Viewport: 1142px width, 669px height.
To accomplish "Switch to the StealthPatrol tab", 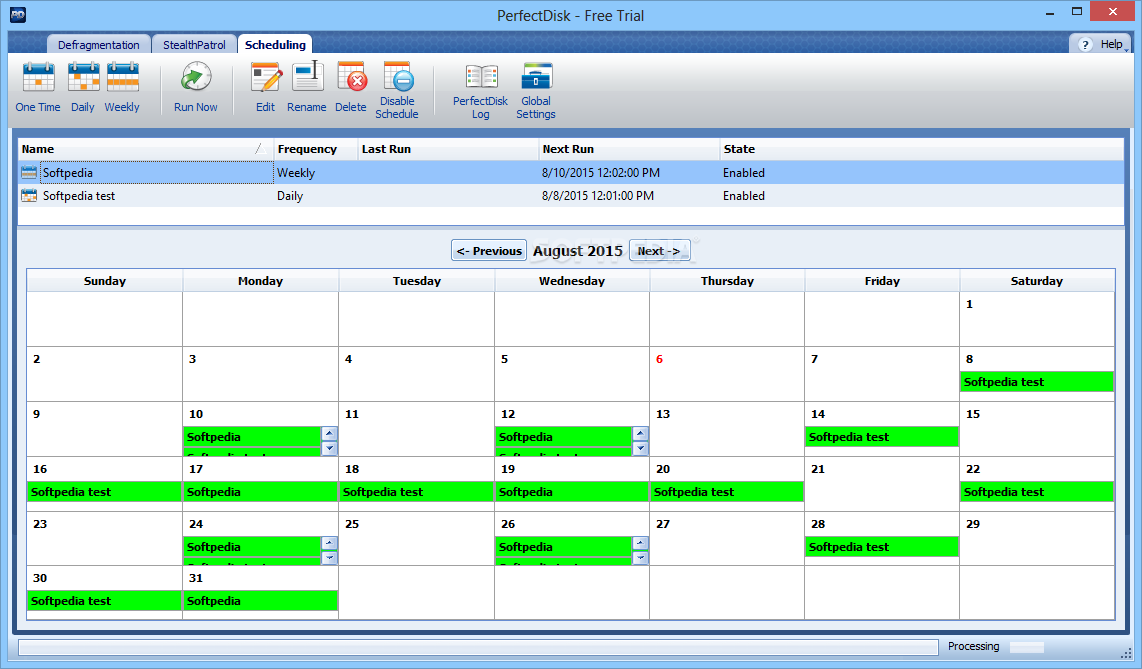I will click(194, 44).
